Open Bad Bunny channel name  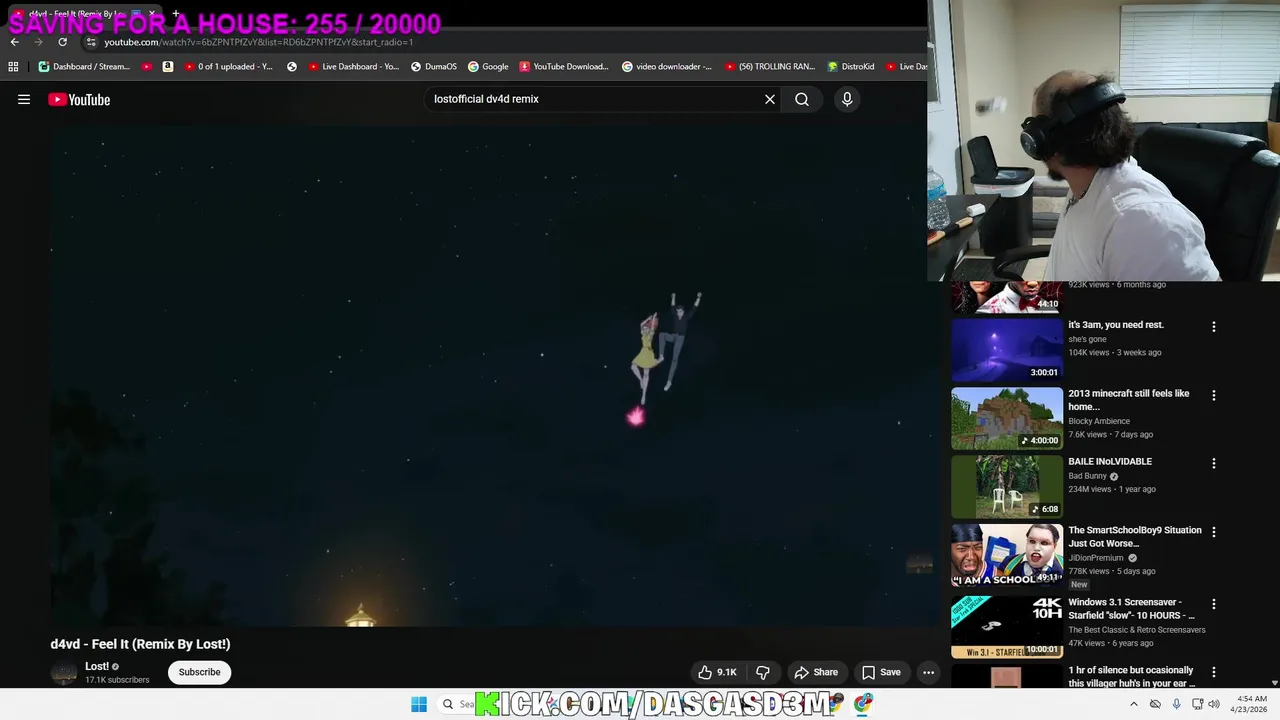1087,476
